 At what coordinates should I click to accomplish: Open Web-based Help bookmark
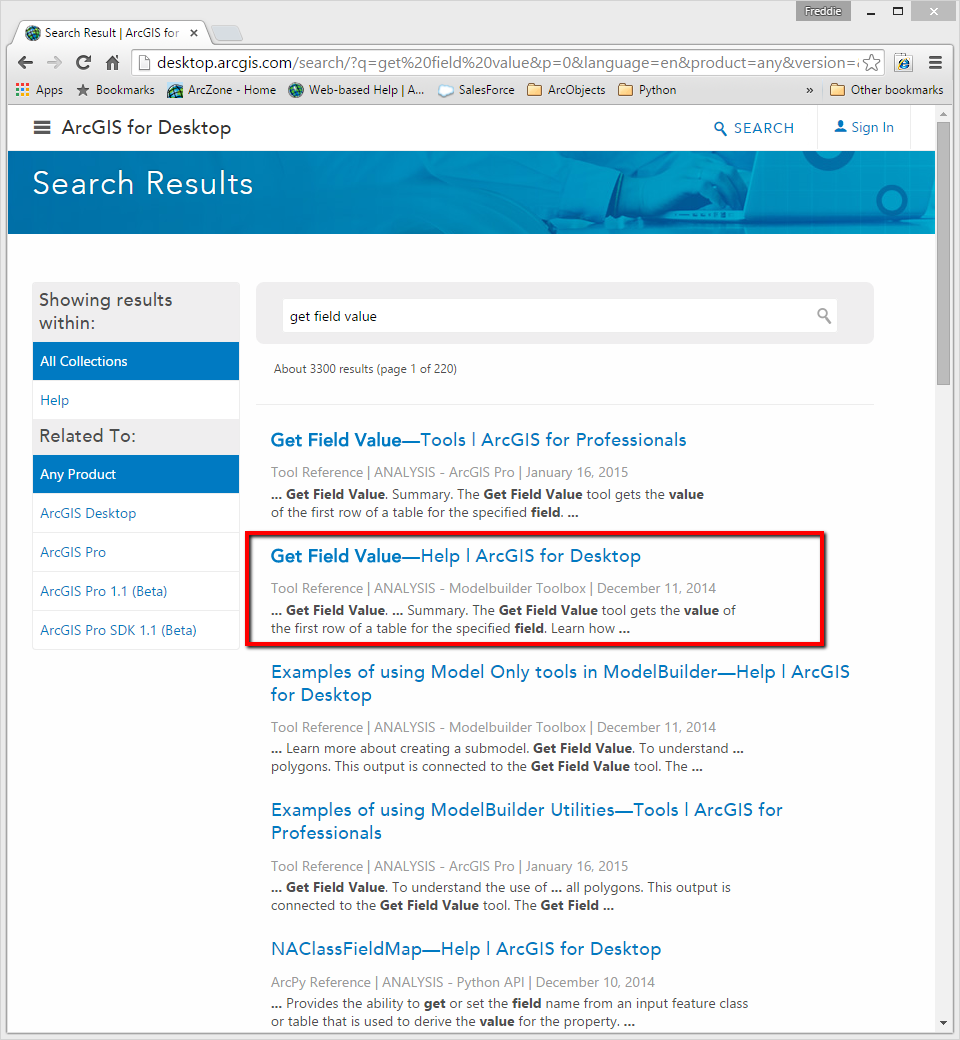coord(356,90)
